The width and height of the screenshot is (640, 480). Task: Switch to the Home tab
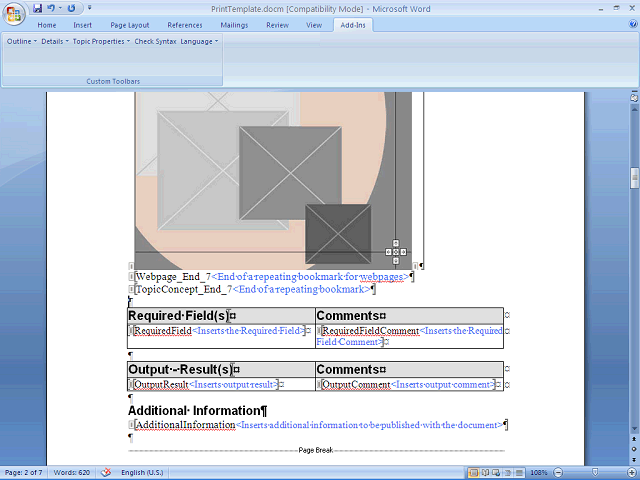pos(47,25)
